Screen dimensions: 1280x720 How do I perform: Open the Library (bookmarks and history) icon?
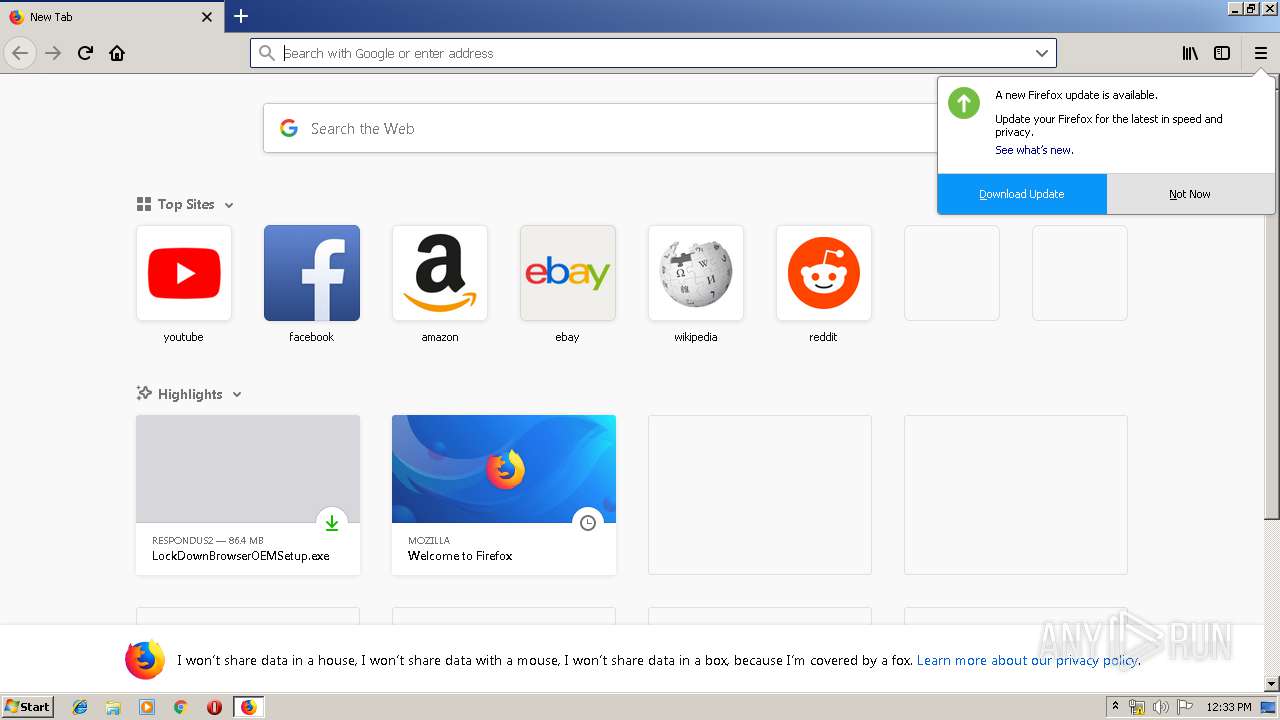pyautogui.click(x=1190, y=53)
